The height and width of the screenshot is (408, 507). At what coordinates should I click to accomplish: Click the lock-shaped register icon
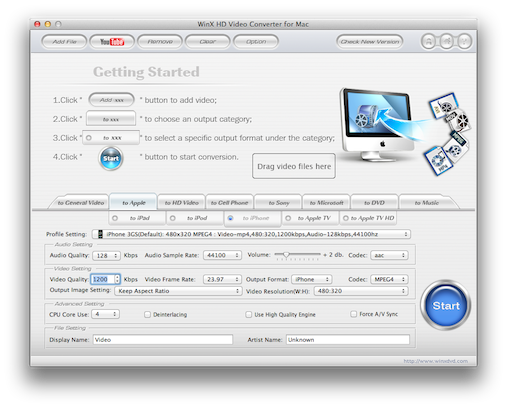[429, 41]
